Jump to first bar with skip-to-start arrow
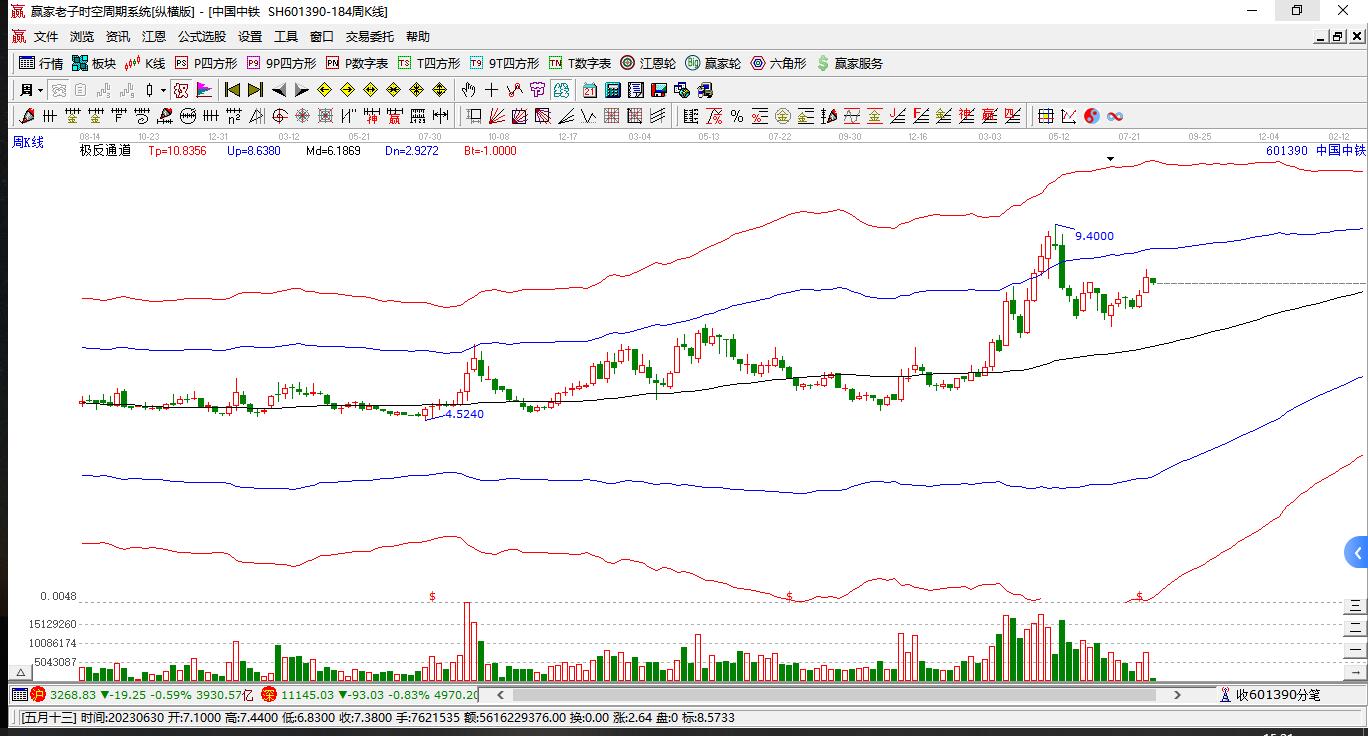Image resolution: width=1368 pixels, height=736 pixels. pyautogui.click(x=232, y=90)
